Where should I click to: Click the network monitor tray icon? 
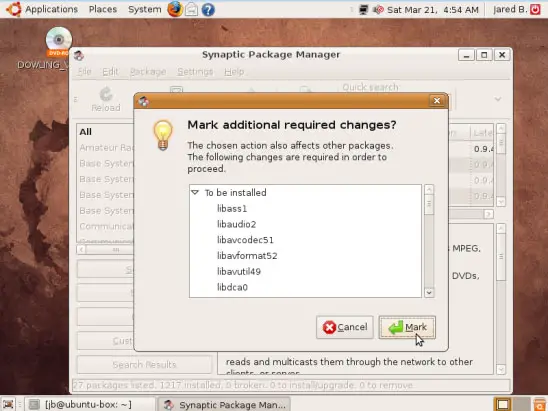click(x=363, y=10)
